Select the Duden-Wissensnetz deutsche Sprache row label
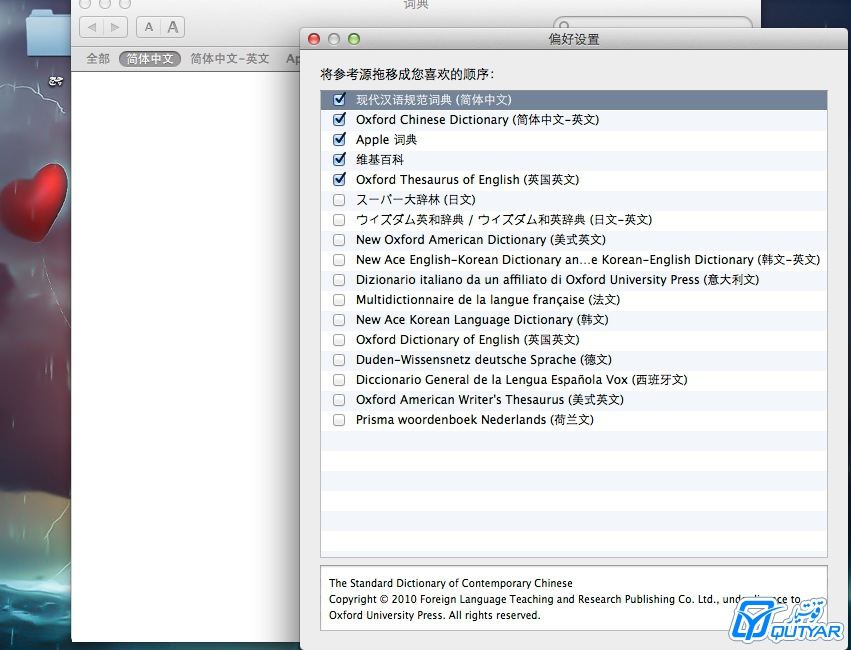851x650 pixels. tap(484, 360)
